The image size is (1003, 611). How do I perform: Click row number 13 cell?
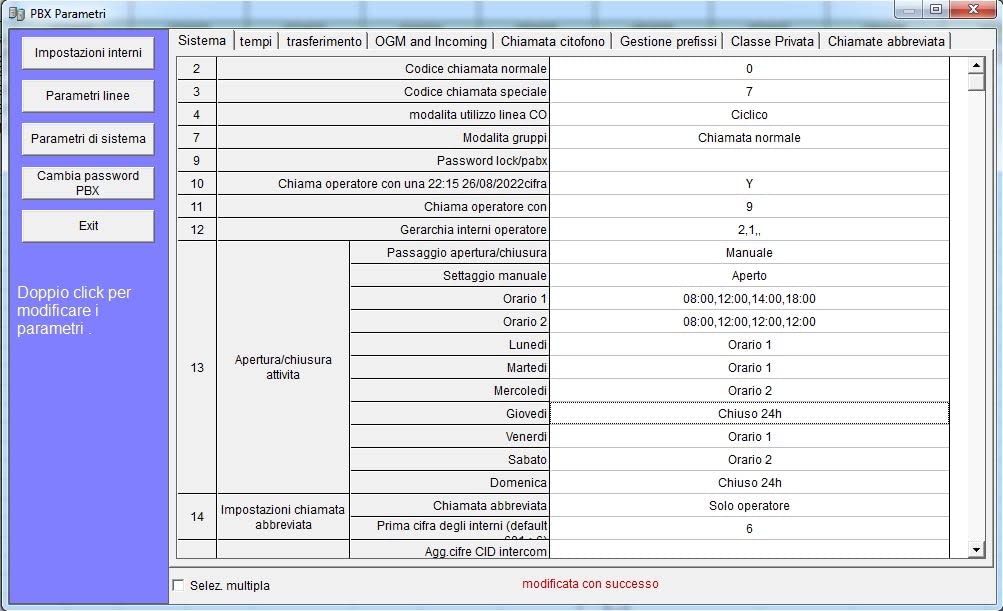(x=197, y=367)
